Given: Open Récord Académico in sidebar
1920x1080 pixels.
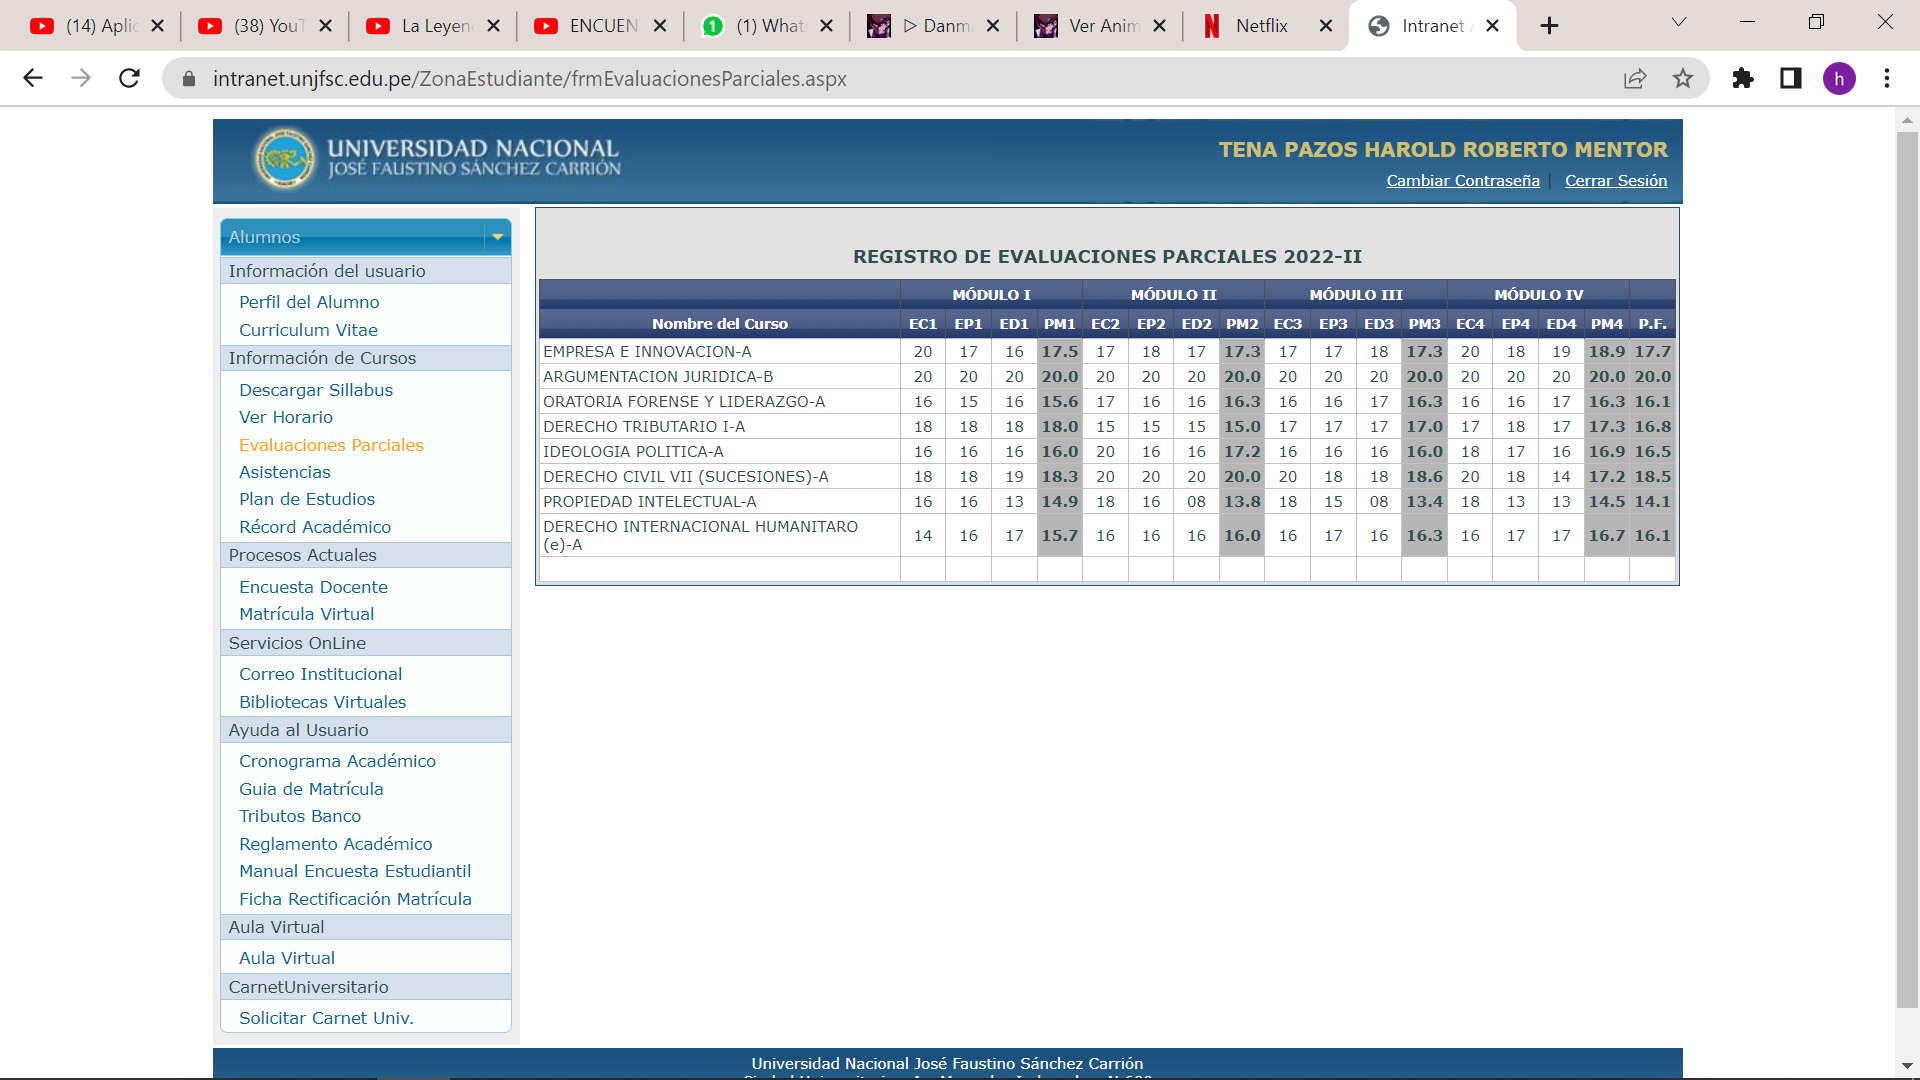Looking at the screenshot, I should pyautogui.click(x=314, y=527).
